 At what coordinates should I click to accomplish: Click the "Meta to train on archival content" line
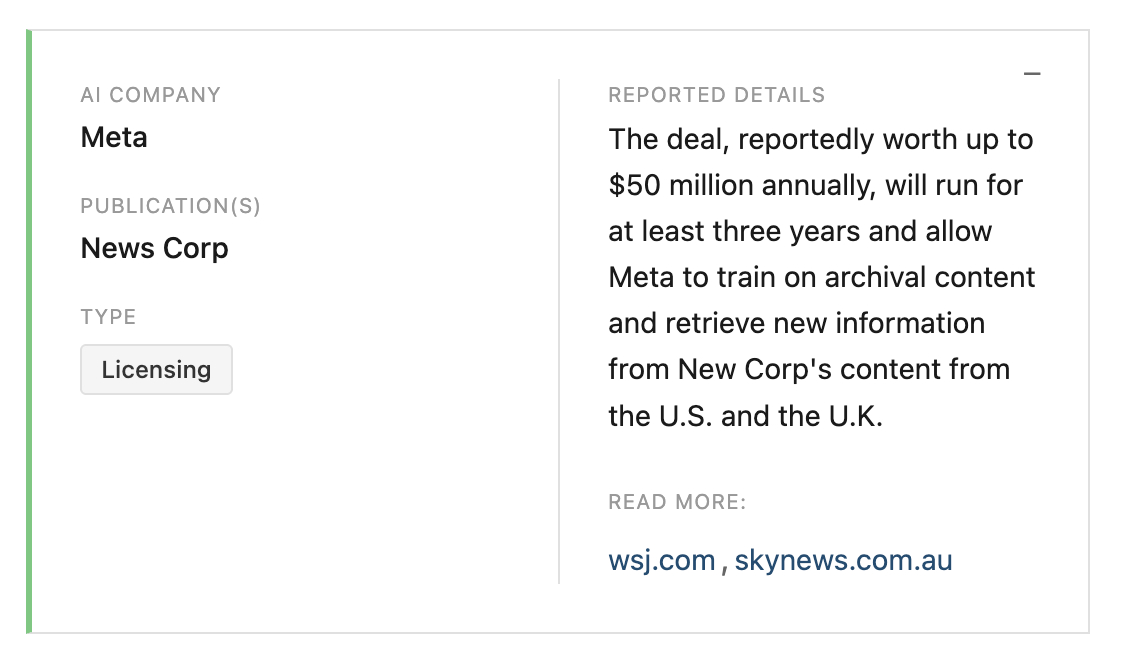pos(821,277)
